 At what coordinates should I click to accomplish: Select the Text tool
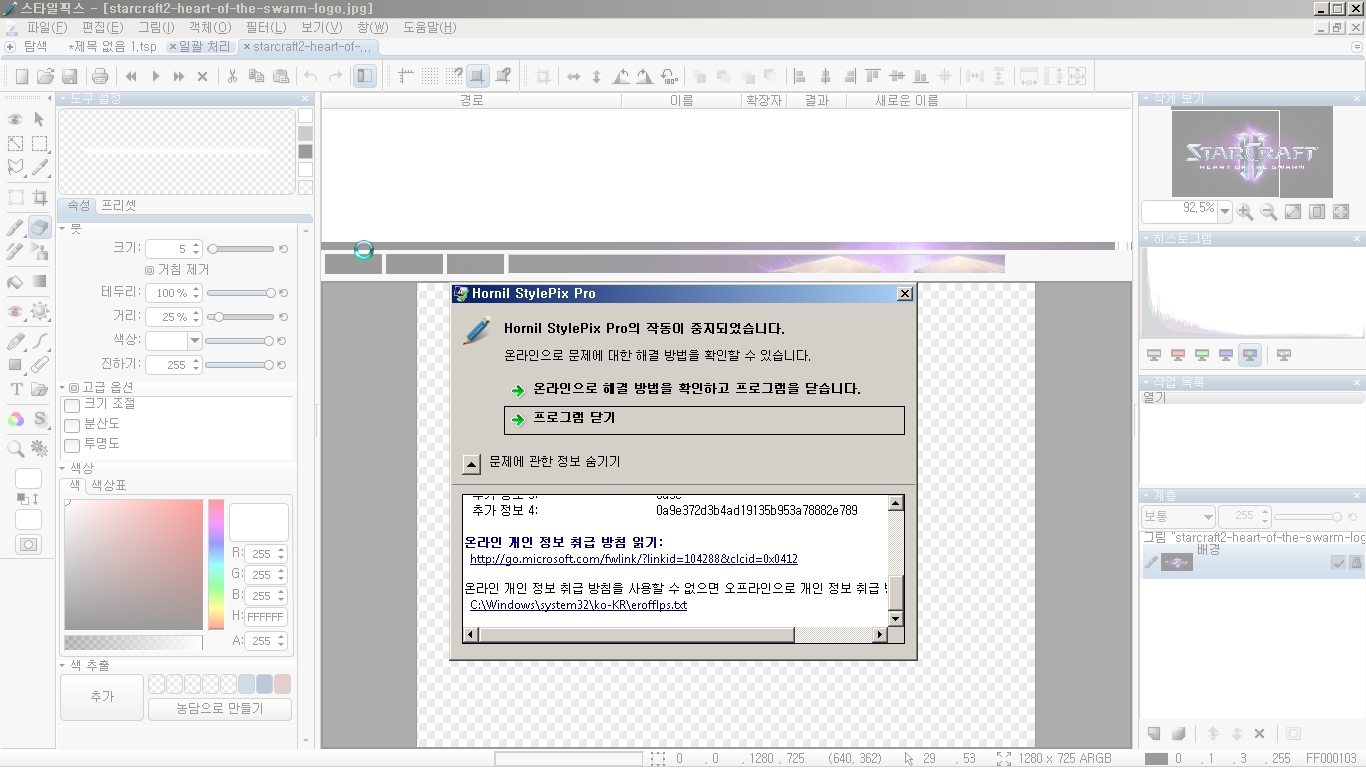coord(15,390)
